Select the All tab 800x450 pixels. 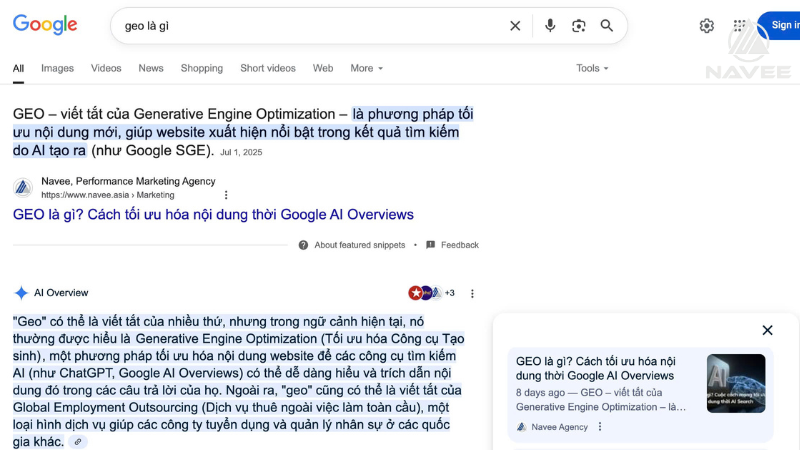pyautogui.click(x=18, y=68)
